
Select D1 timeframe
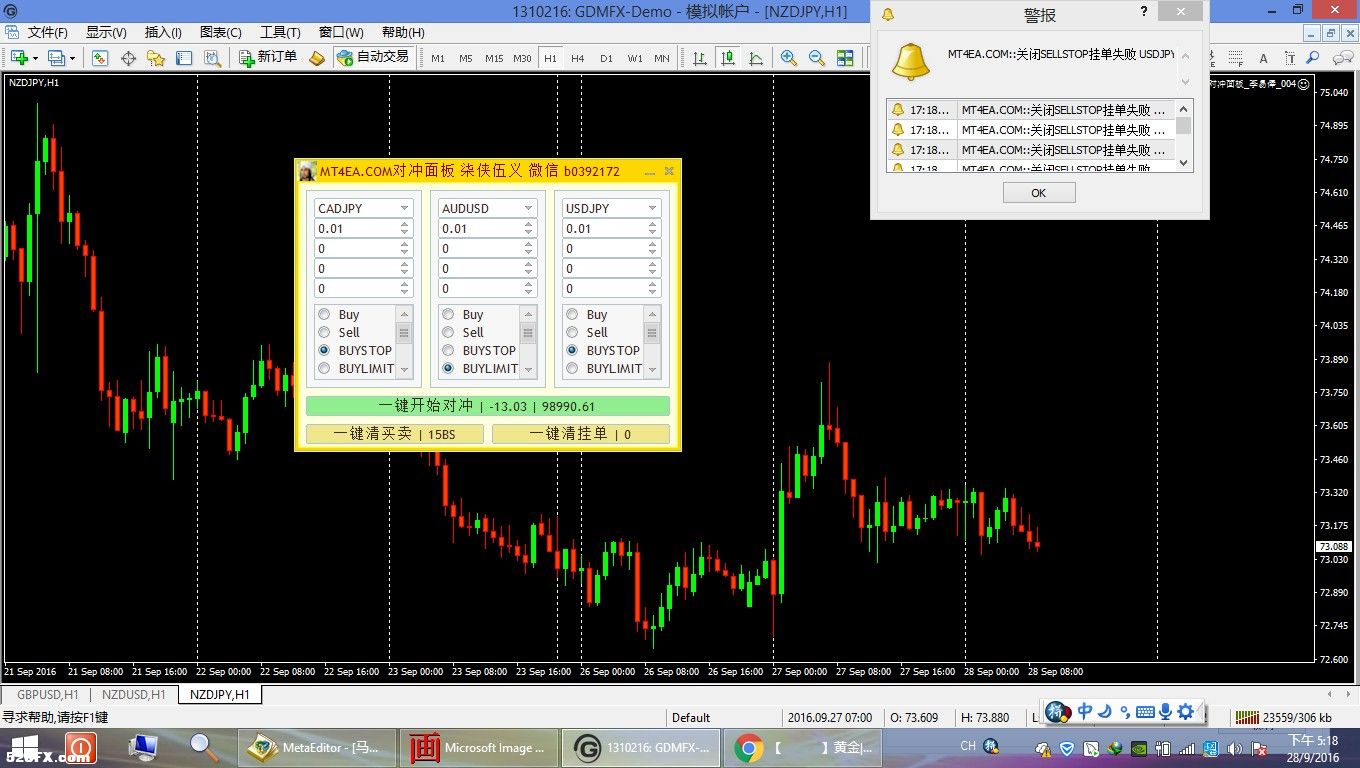coord(606,58)
